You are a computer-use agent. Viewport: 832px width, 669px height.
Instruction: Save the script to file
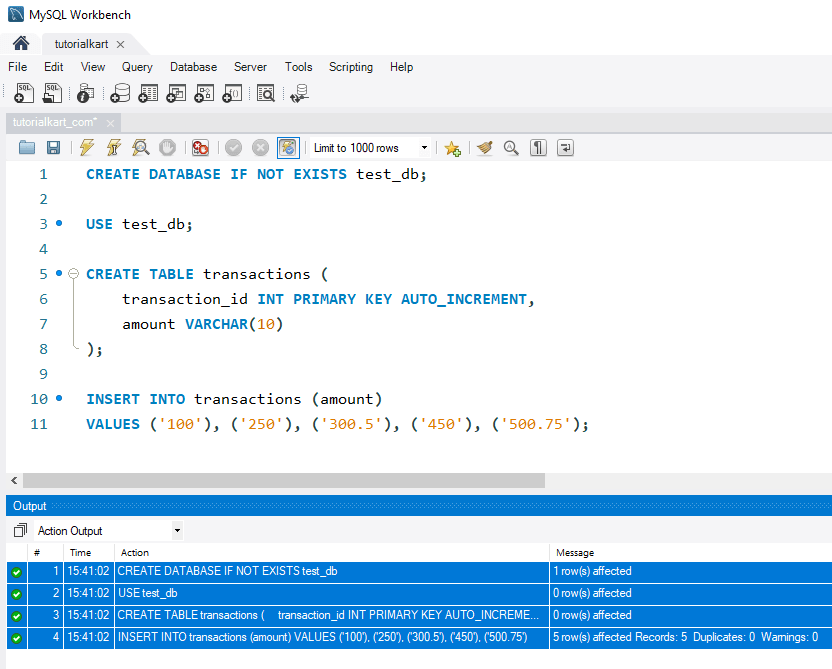pos(54,147)
